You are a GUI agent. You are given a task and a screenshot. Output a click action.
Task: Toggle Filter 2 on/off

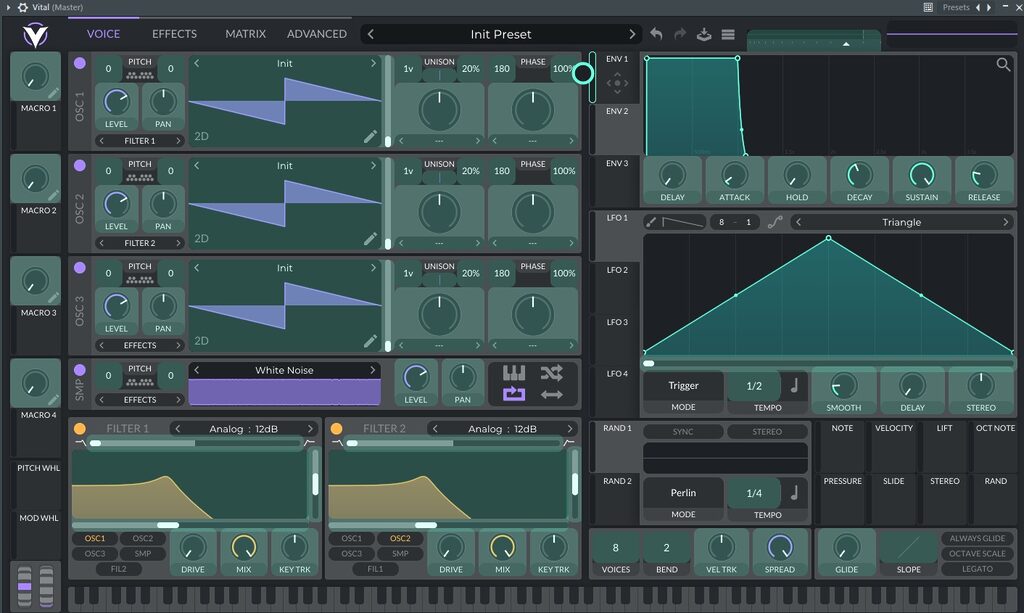[336, 428]
